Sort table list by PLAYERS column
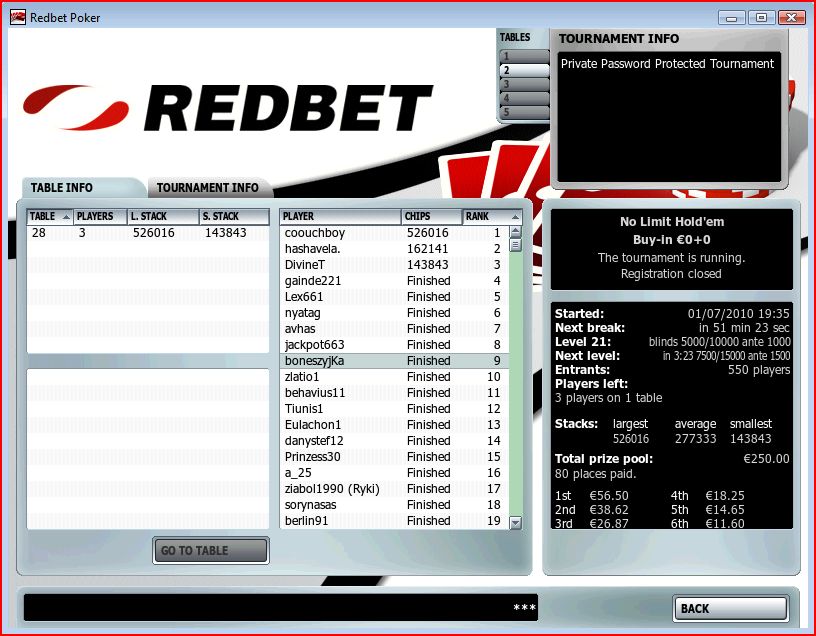 coord(100,217)
